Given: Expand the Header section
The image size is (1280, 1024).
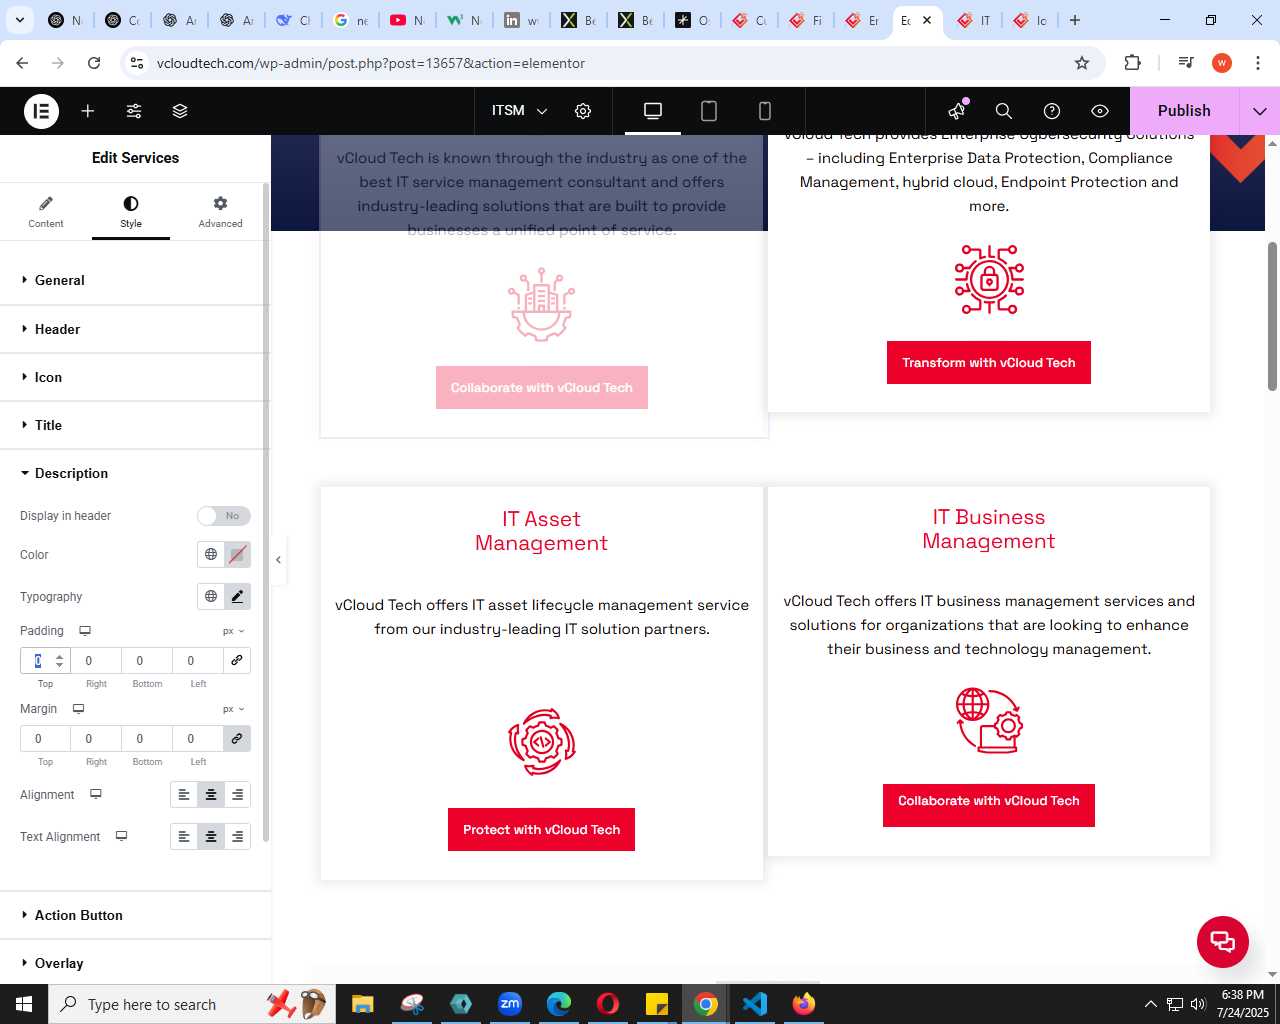Looking at the screenshot, I should 135,329.
